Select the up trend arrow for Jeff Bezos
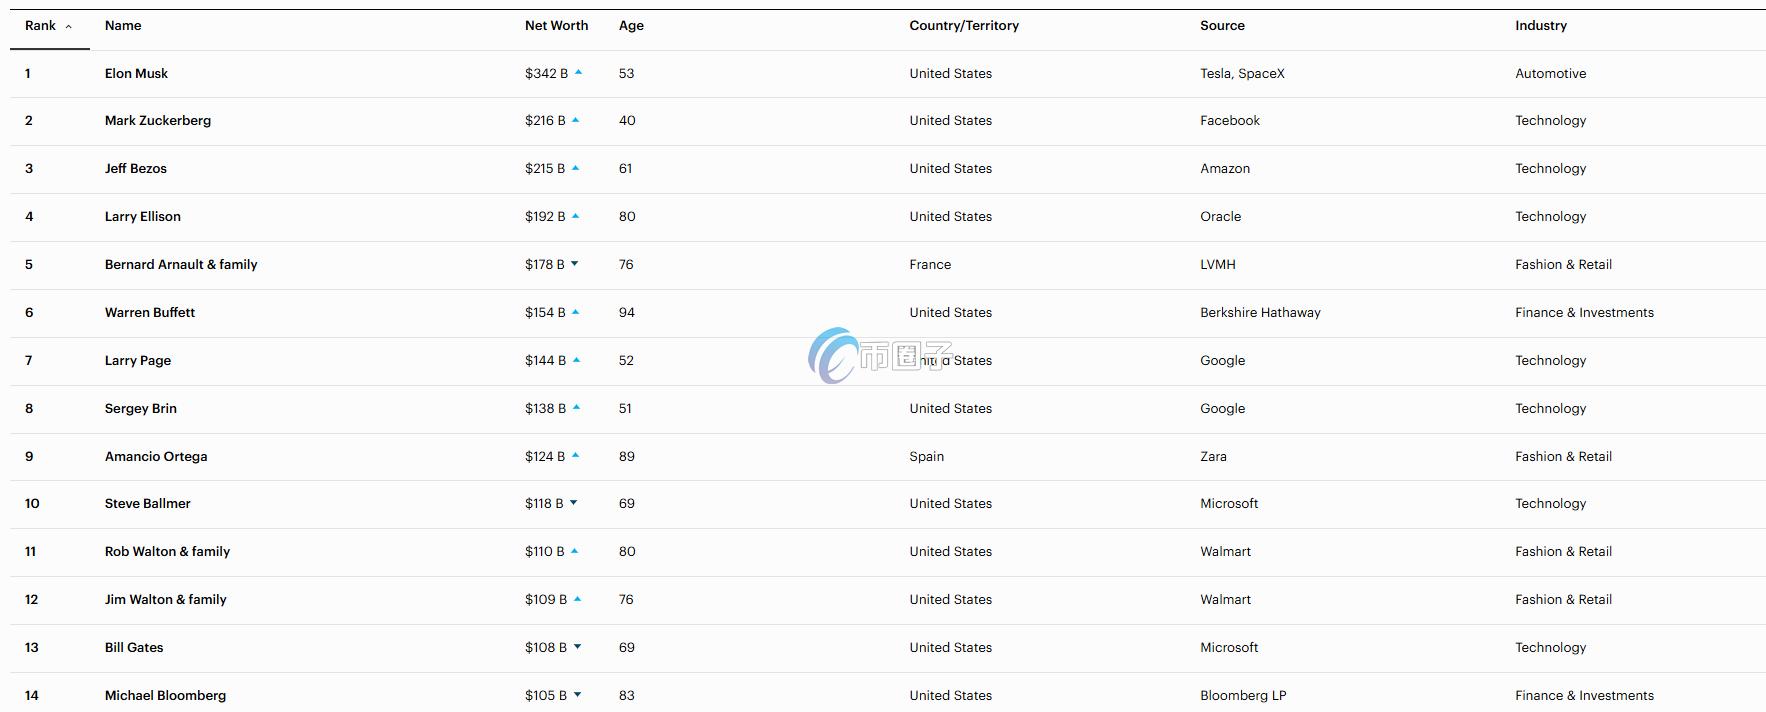Screen dimensions: 1766x712 [x=576, y=168]
